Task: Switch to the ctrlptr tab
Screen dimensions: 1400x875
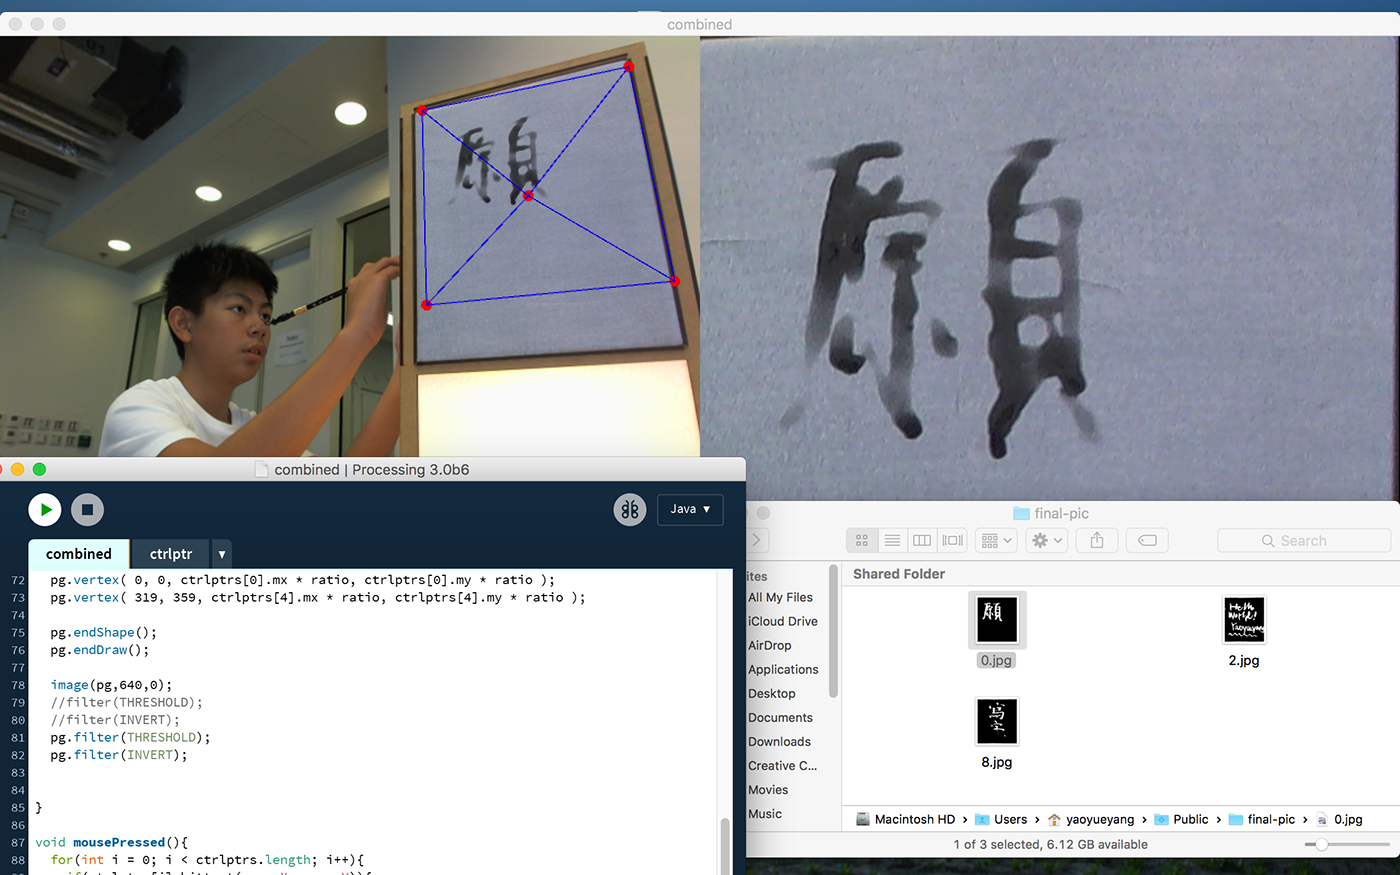Action: 171,554
